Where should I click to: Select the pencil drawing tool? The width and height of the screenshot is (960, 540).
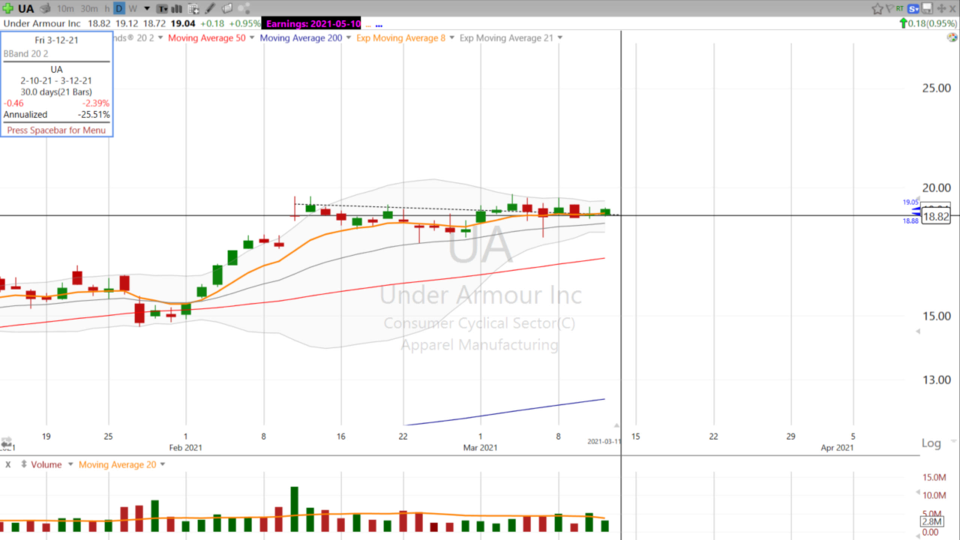210,9
